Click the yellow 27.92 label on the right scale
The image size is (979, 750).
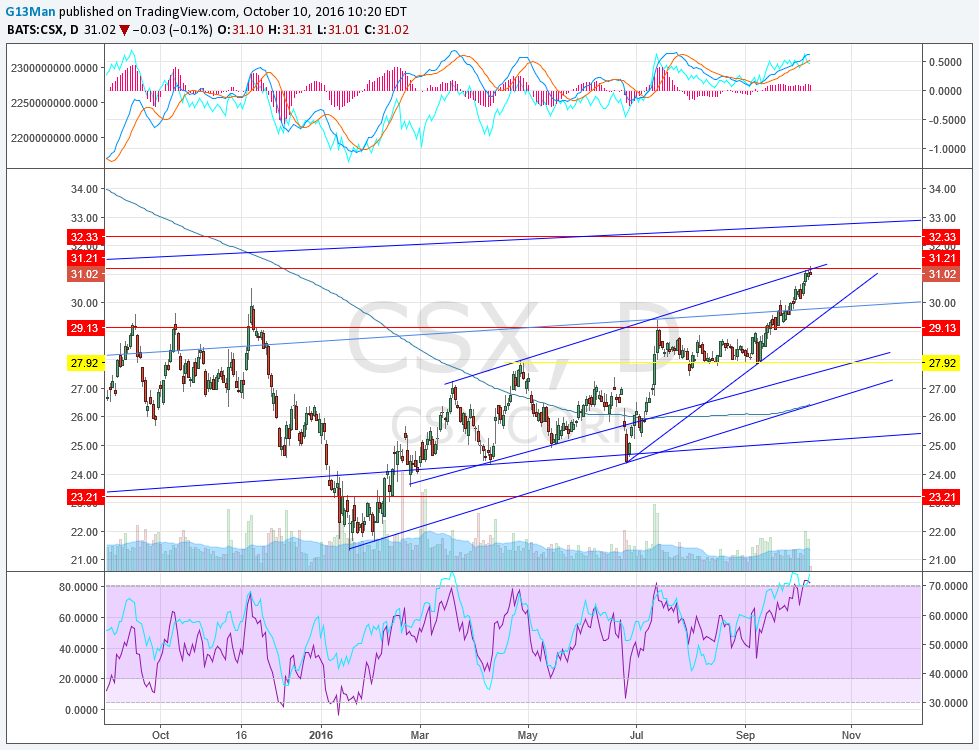pyautogui.click(x=941, y=363)
